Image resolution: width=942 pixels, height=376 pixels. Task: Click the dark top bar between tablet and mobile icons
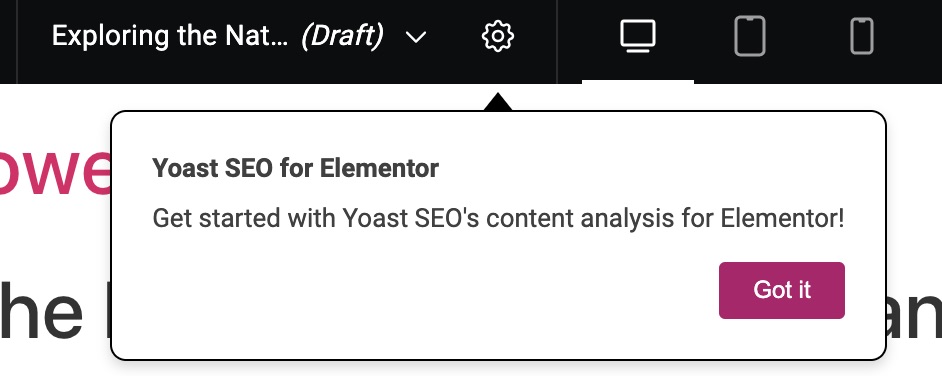coord(807,36)
